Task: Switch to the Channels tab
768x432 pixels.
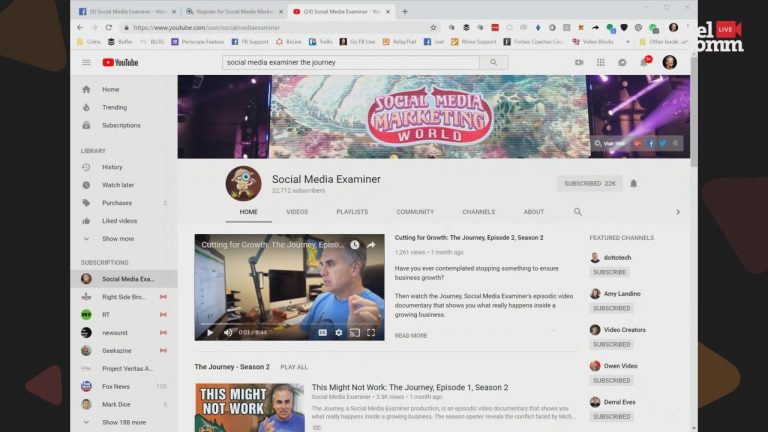Action: (479, 212)
